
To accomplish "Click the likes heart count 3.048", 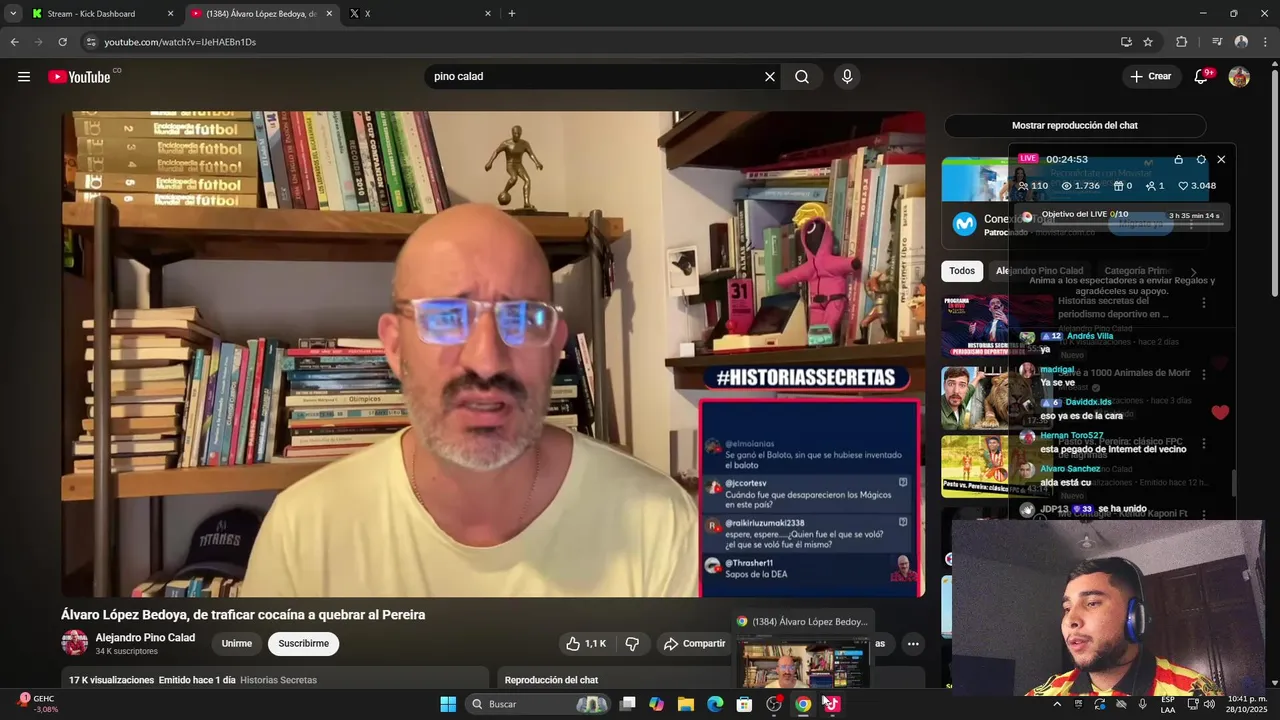I will 1197,186.
